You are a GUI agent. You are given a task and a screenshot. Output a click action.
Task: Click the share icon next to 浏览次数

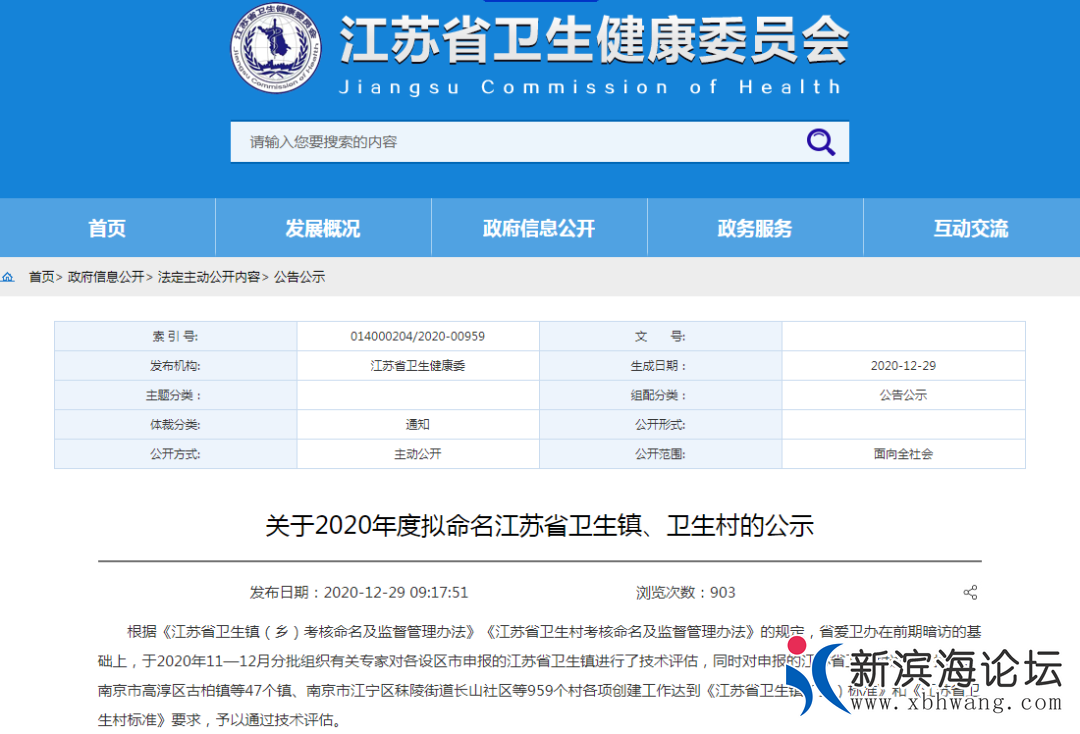click(x=970, y=591)
